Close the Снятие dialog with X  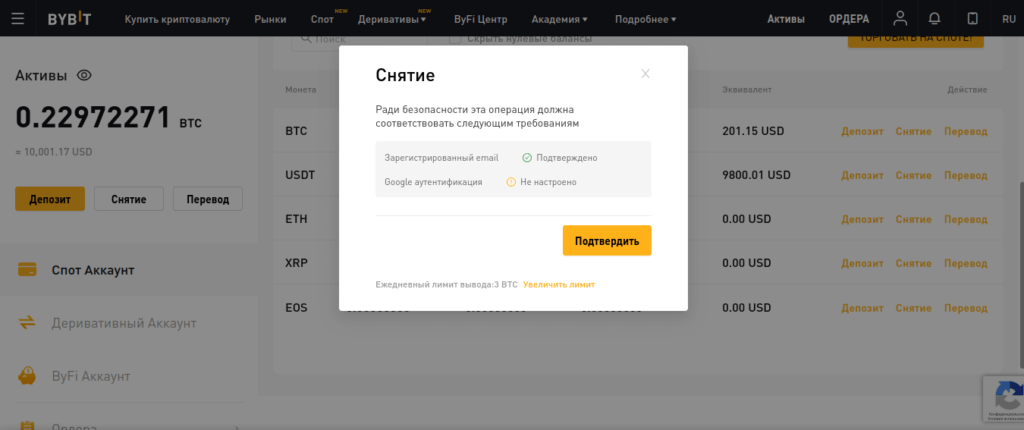[645, 74]
